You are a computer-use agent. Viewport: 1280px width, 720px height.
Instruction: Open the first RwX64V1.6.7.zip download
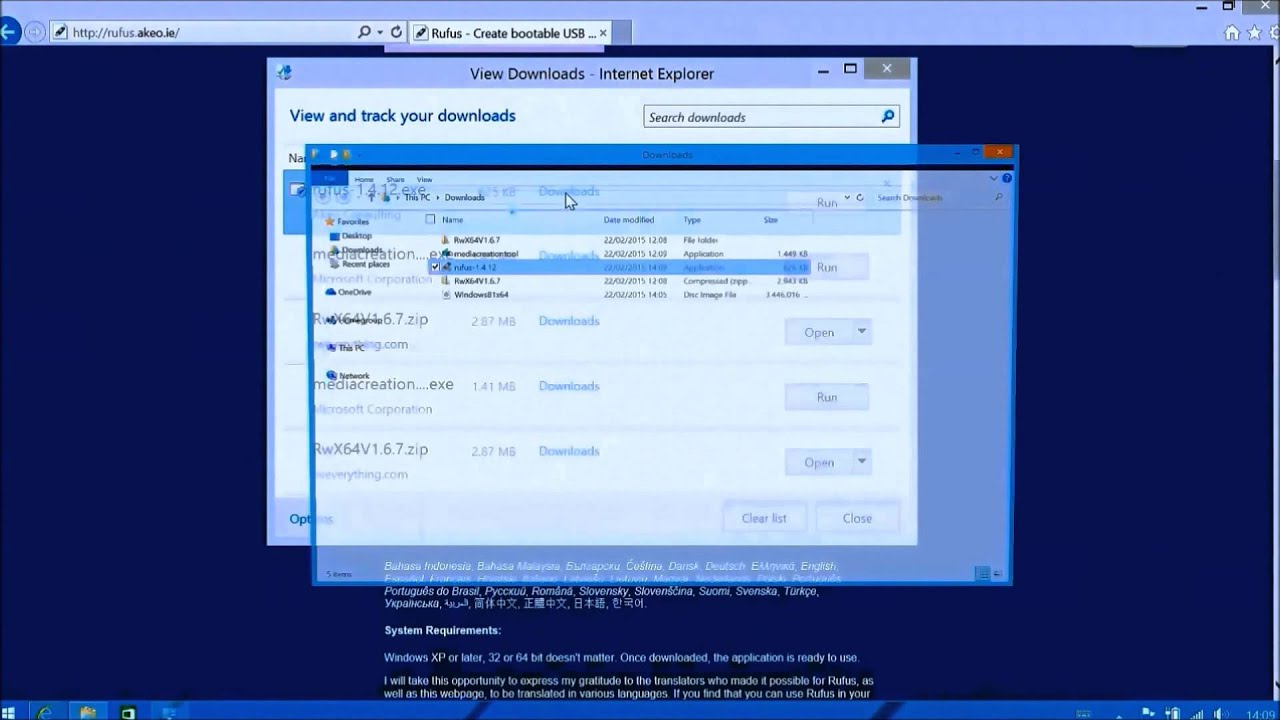coord(819,332)
